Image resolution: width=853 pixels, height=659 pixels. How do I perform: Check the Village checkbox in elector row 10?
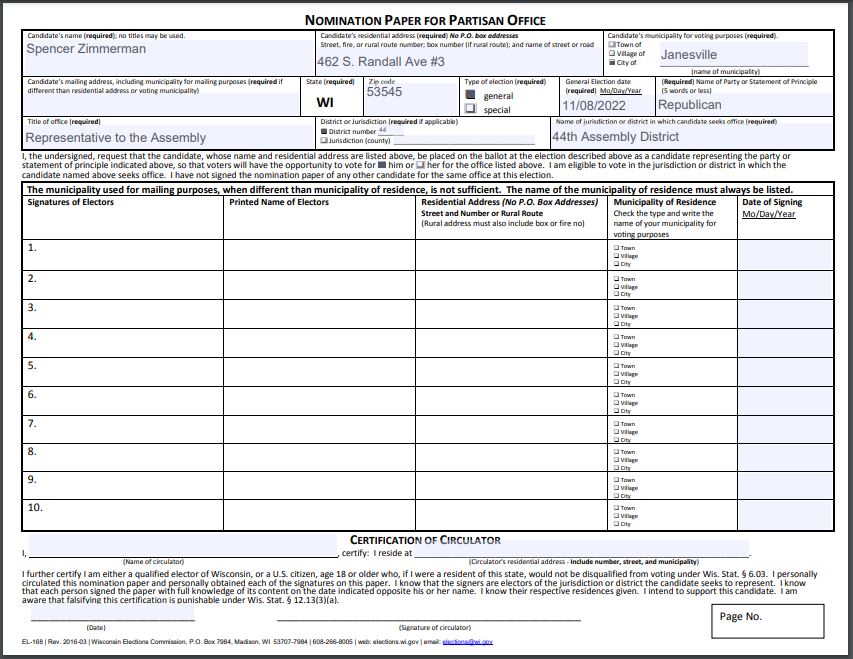click(616, 516)
